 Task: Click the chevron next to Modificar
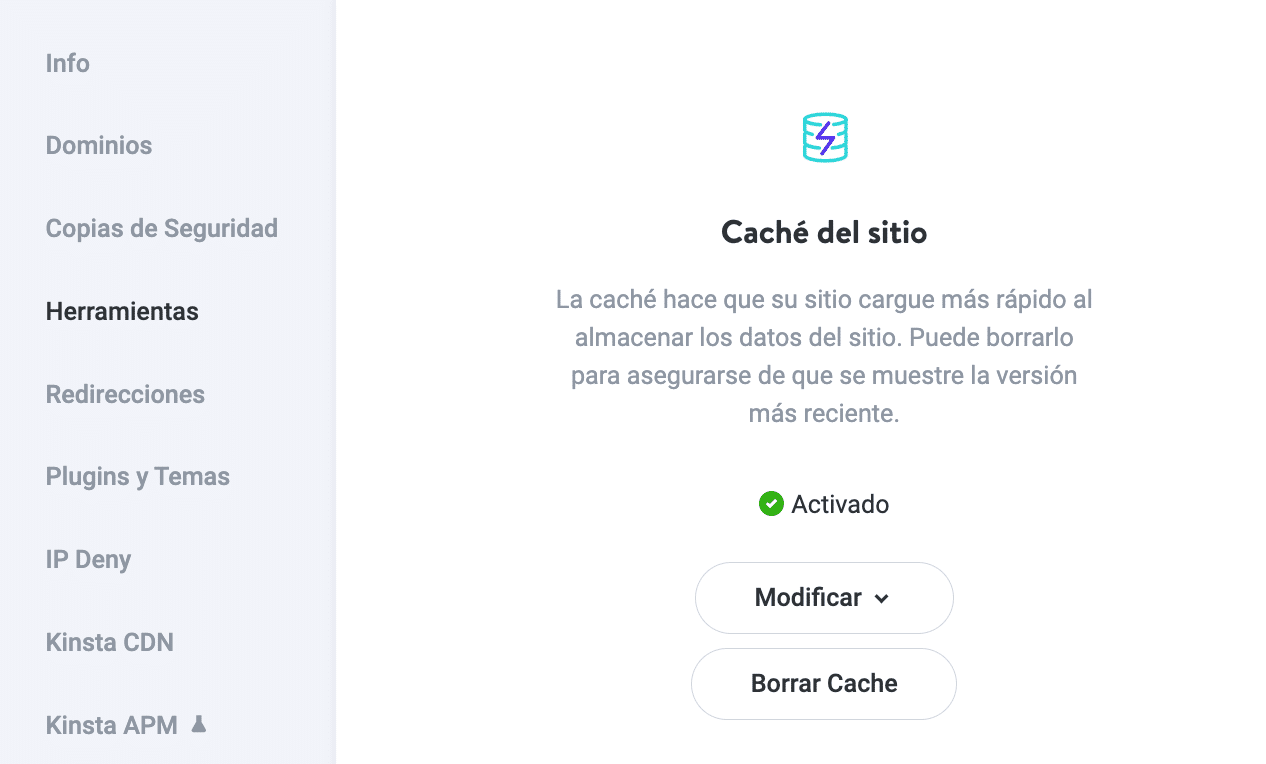point(882,598)
